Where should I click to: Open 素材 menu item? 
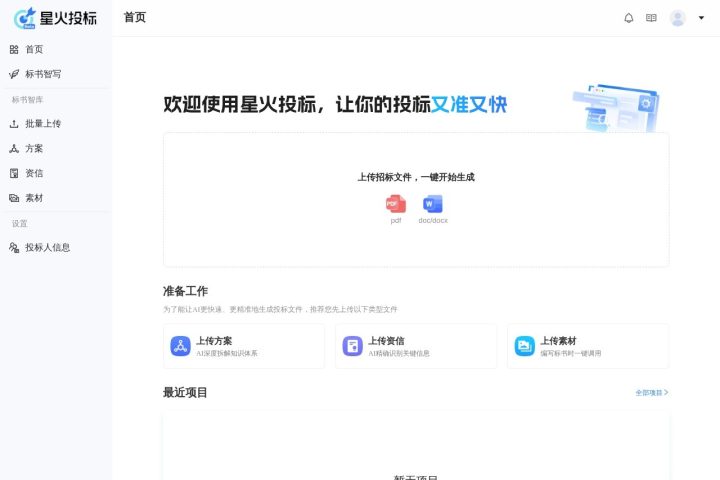point(34,198)
